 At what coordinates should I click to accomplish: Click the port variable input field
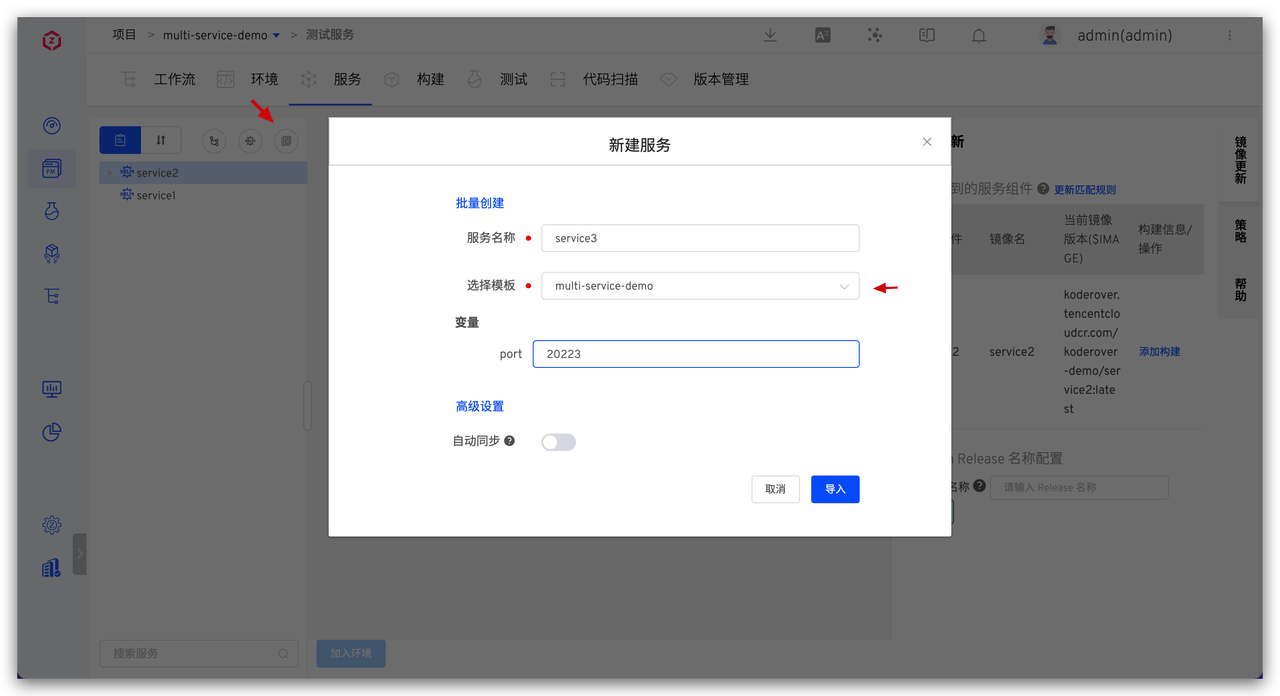(696, 354)
